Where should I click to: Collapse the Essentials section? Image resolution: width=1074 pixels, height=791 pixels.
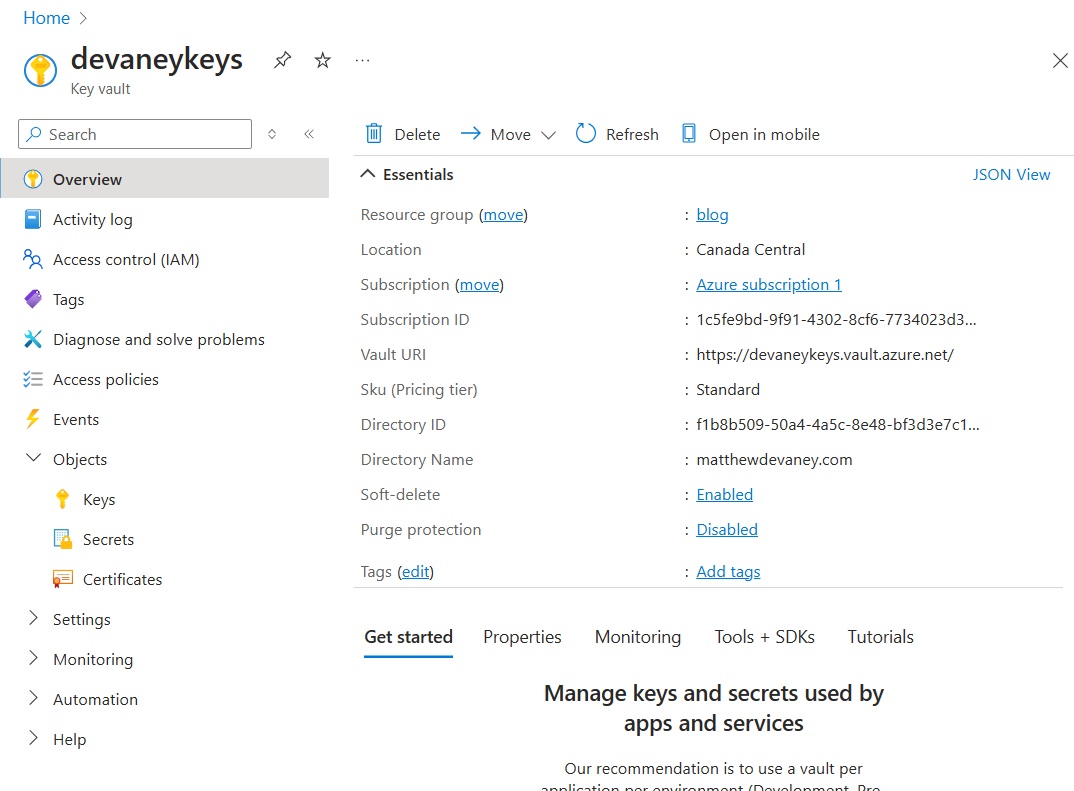[x=369, y=174]
